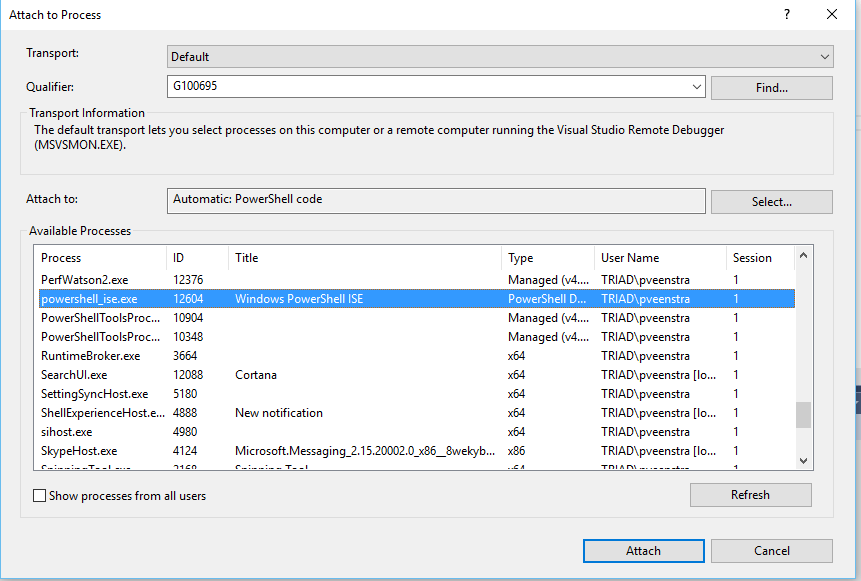Click the Help question mark icon
The height and width of the screenshot is (581, 861).
coord(787,14)
